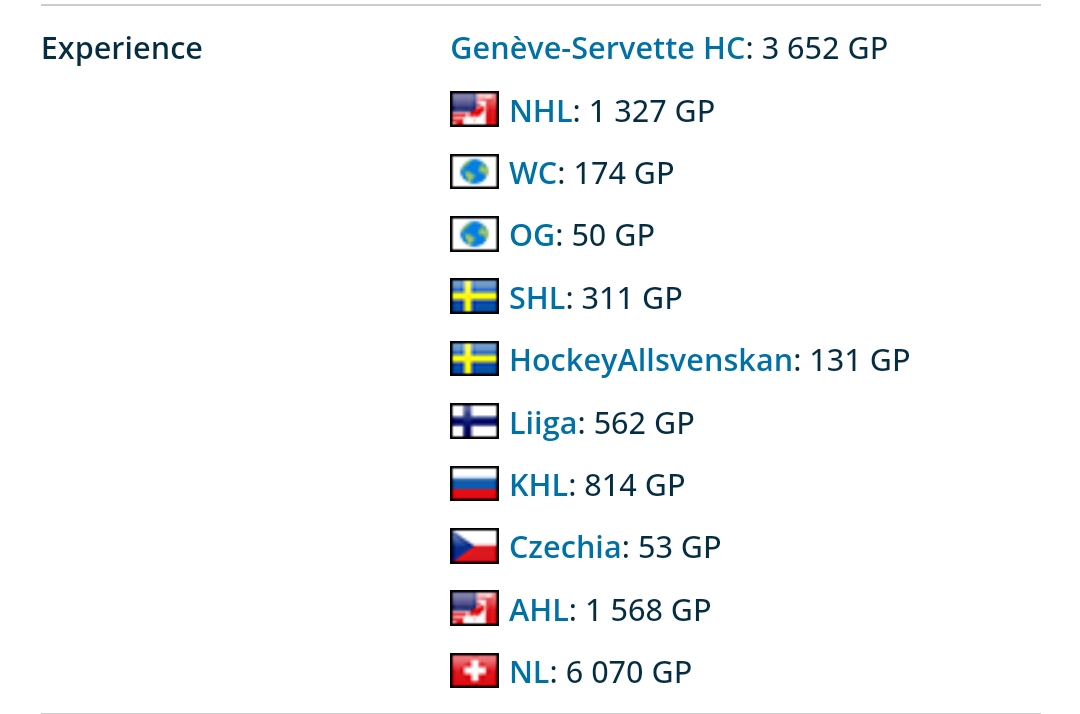Click the Czech flag icon
This screenshot has height=714, width=1080.
click(x=474, y=546)
